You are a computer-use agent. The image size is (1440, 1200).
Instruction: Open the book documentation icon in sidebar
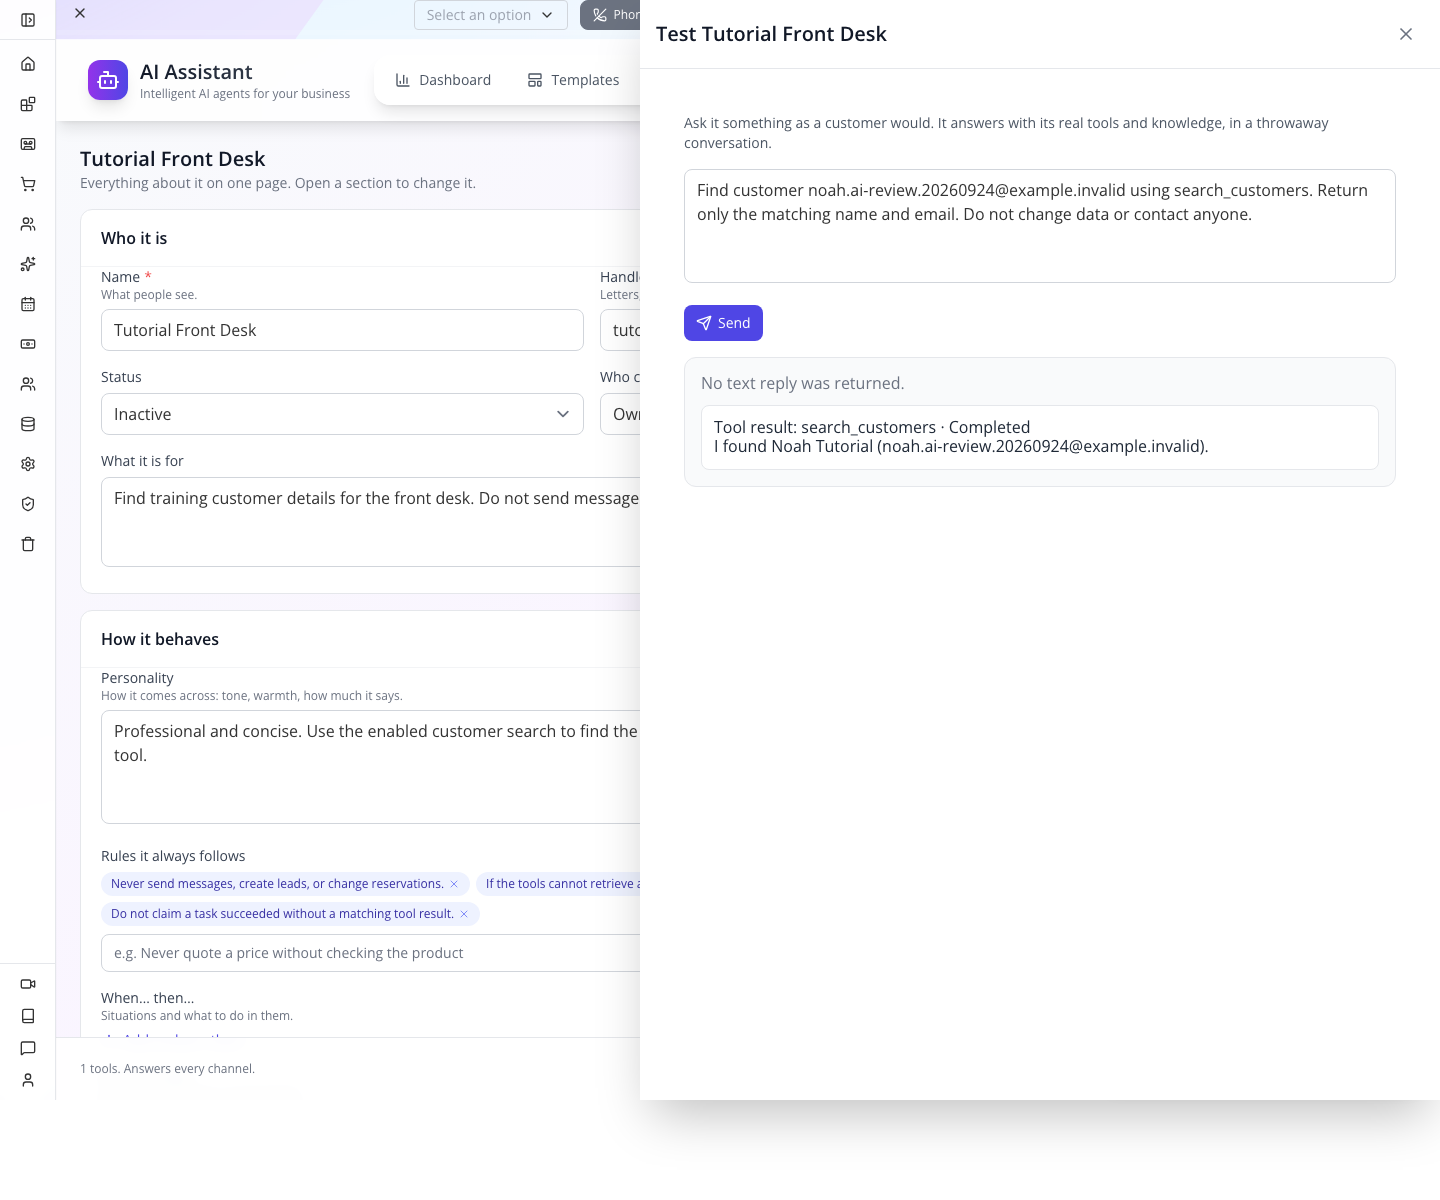(28, 1016)
